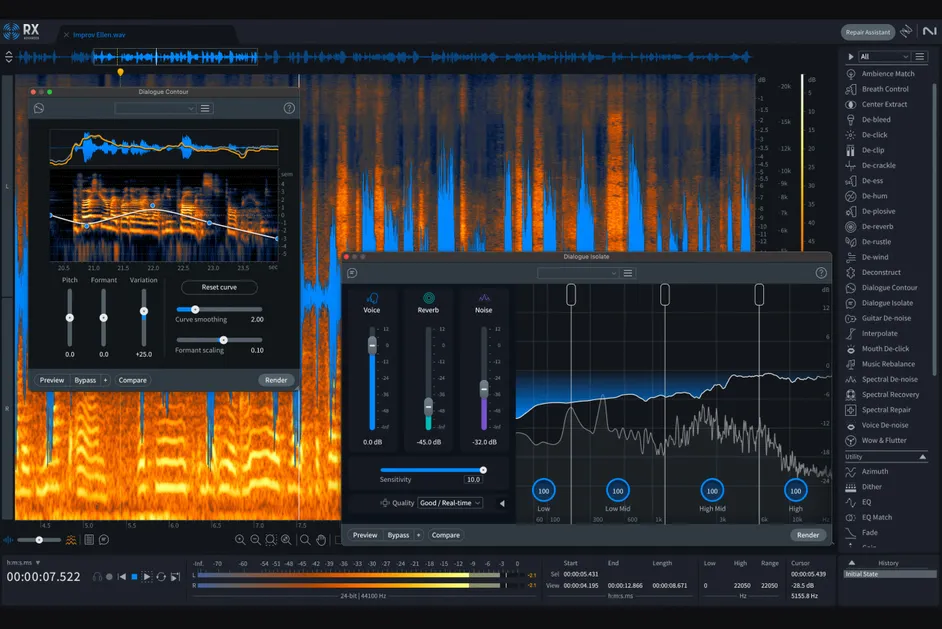
Task: Open the Center Extract module
Action: 877,105
